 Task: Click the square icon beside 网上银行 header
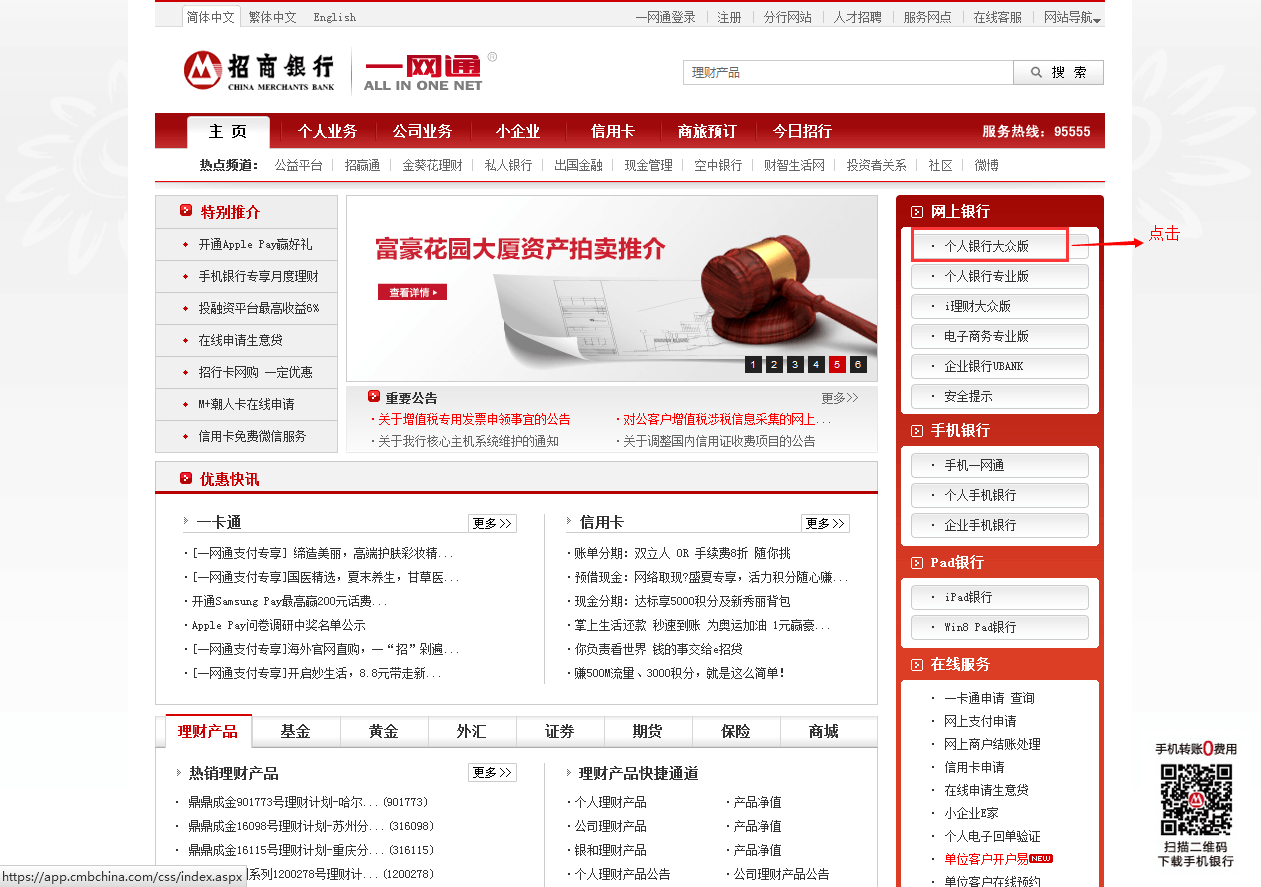(917, 212)
